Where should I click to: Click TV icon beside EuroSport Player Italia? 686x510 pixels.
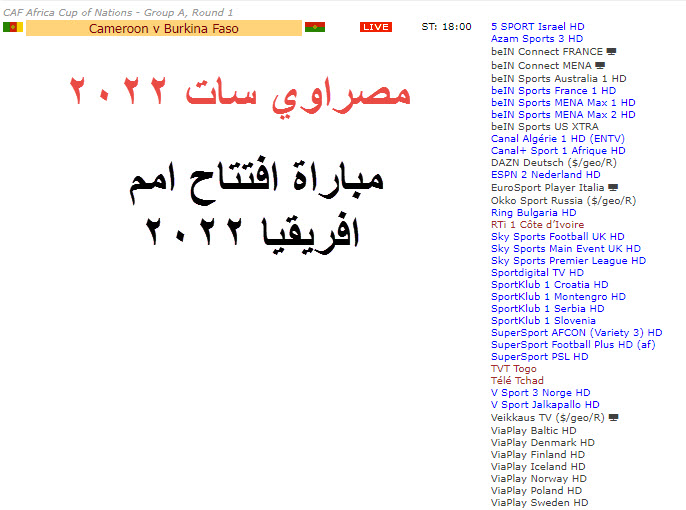click(x=613, y=188)
